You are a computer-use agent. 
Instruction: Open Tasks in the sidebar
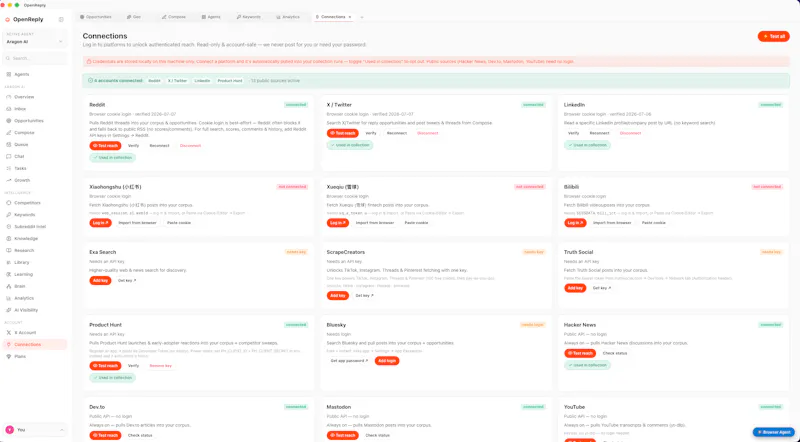[x=20, y=168]
